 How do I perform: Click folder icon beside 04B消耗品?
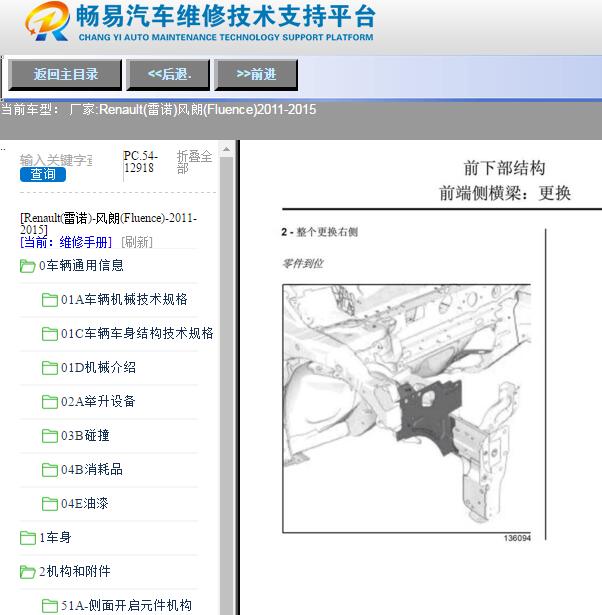coord(50,469)
